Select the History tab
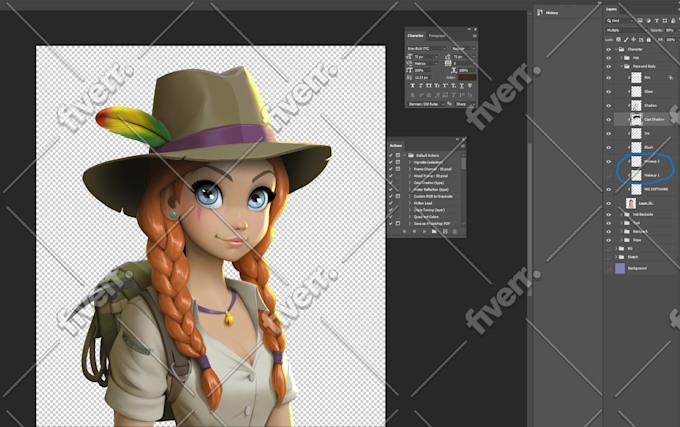The height and width of the screenshot is (427, 680). click(x=552, y=13)
